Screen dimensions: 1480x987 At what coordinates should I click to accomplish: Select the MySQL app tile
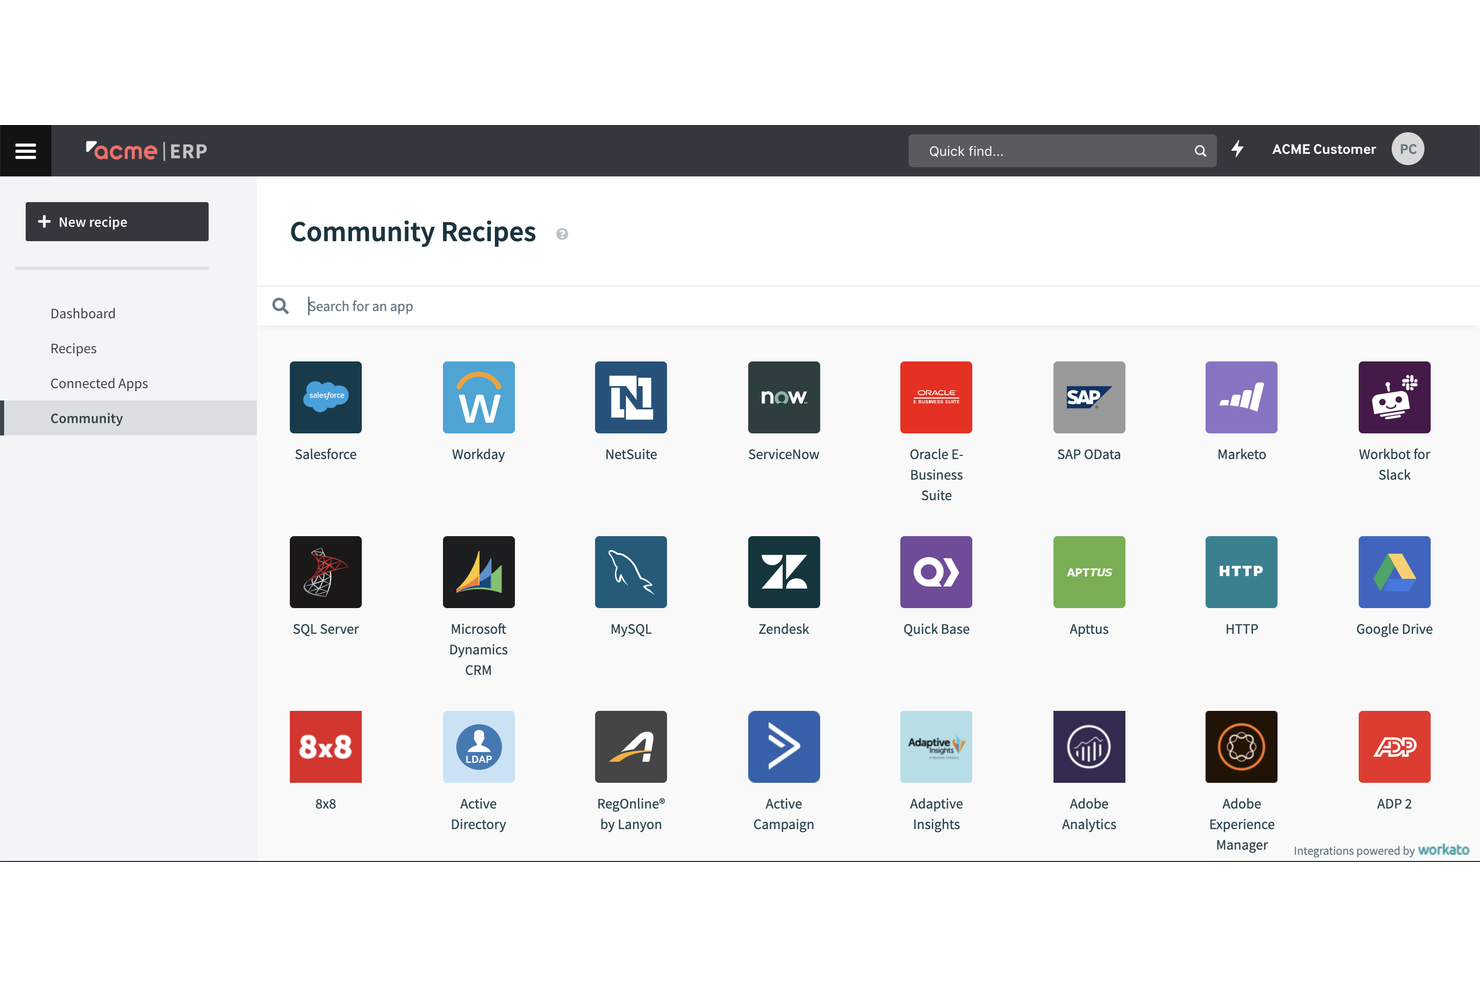click(x=630, y=572)
